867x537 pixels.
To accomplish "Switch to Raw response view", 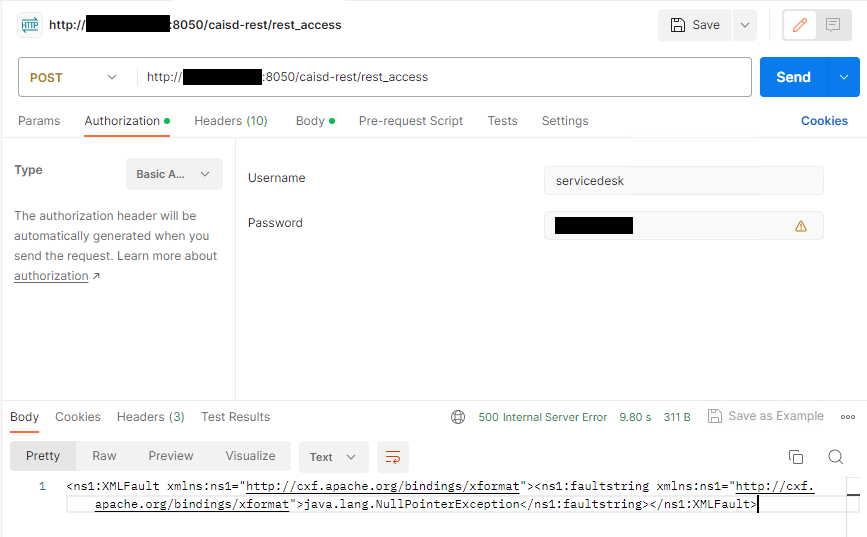I will (104, 456).
